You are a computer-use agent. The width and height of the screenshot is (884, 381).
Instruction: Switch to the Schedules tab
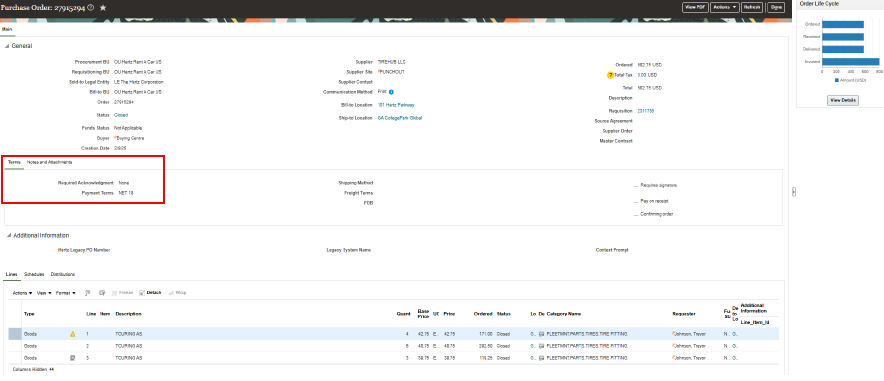[34, 274]
